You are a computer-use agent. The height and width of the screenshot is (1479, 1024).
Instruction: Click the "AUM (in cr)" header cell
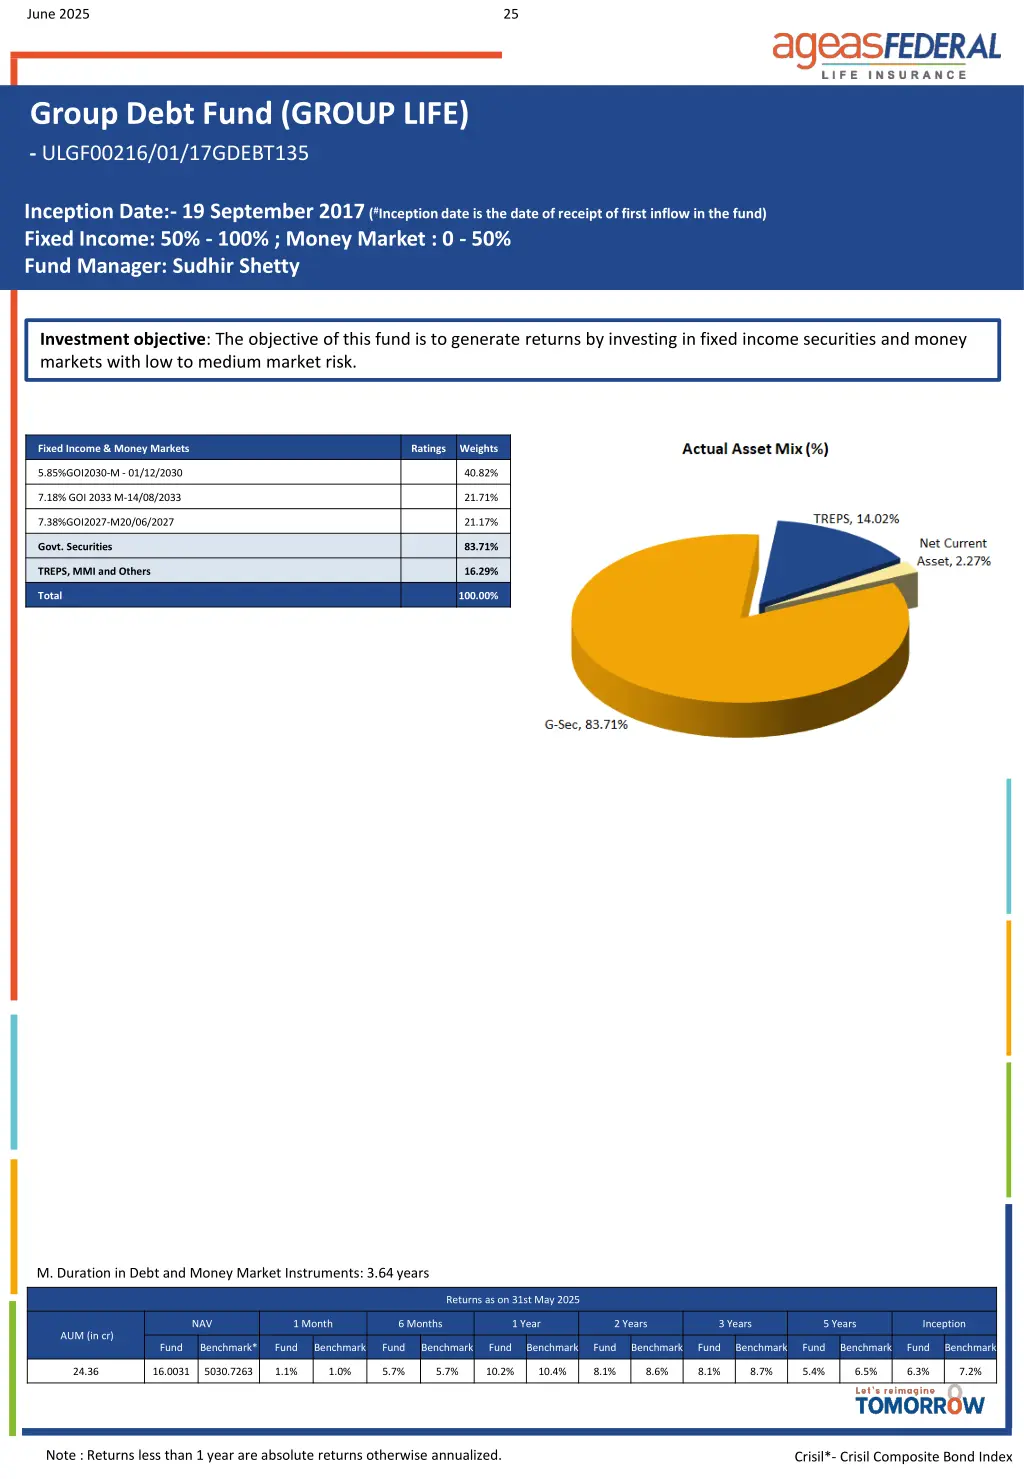[x=87, y=1335]
